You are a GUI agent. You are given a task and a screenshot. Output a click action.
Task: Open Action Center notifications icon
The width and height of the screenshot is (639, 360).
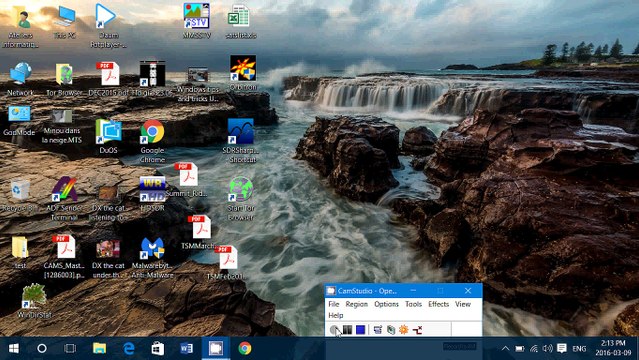(x=562, y=348)
